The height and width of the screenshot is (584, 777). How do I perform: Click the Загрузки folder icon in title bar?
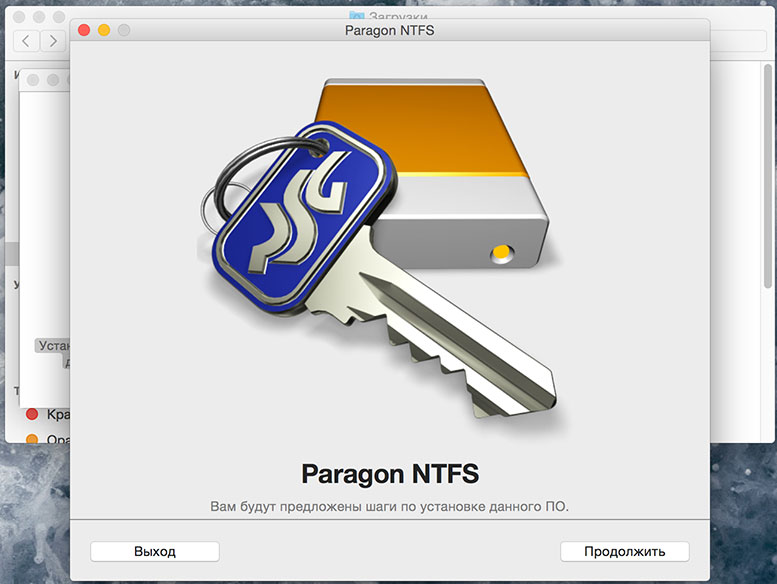pyautogui.click(x=357, y=17)
